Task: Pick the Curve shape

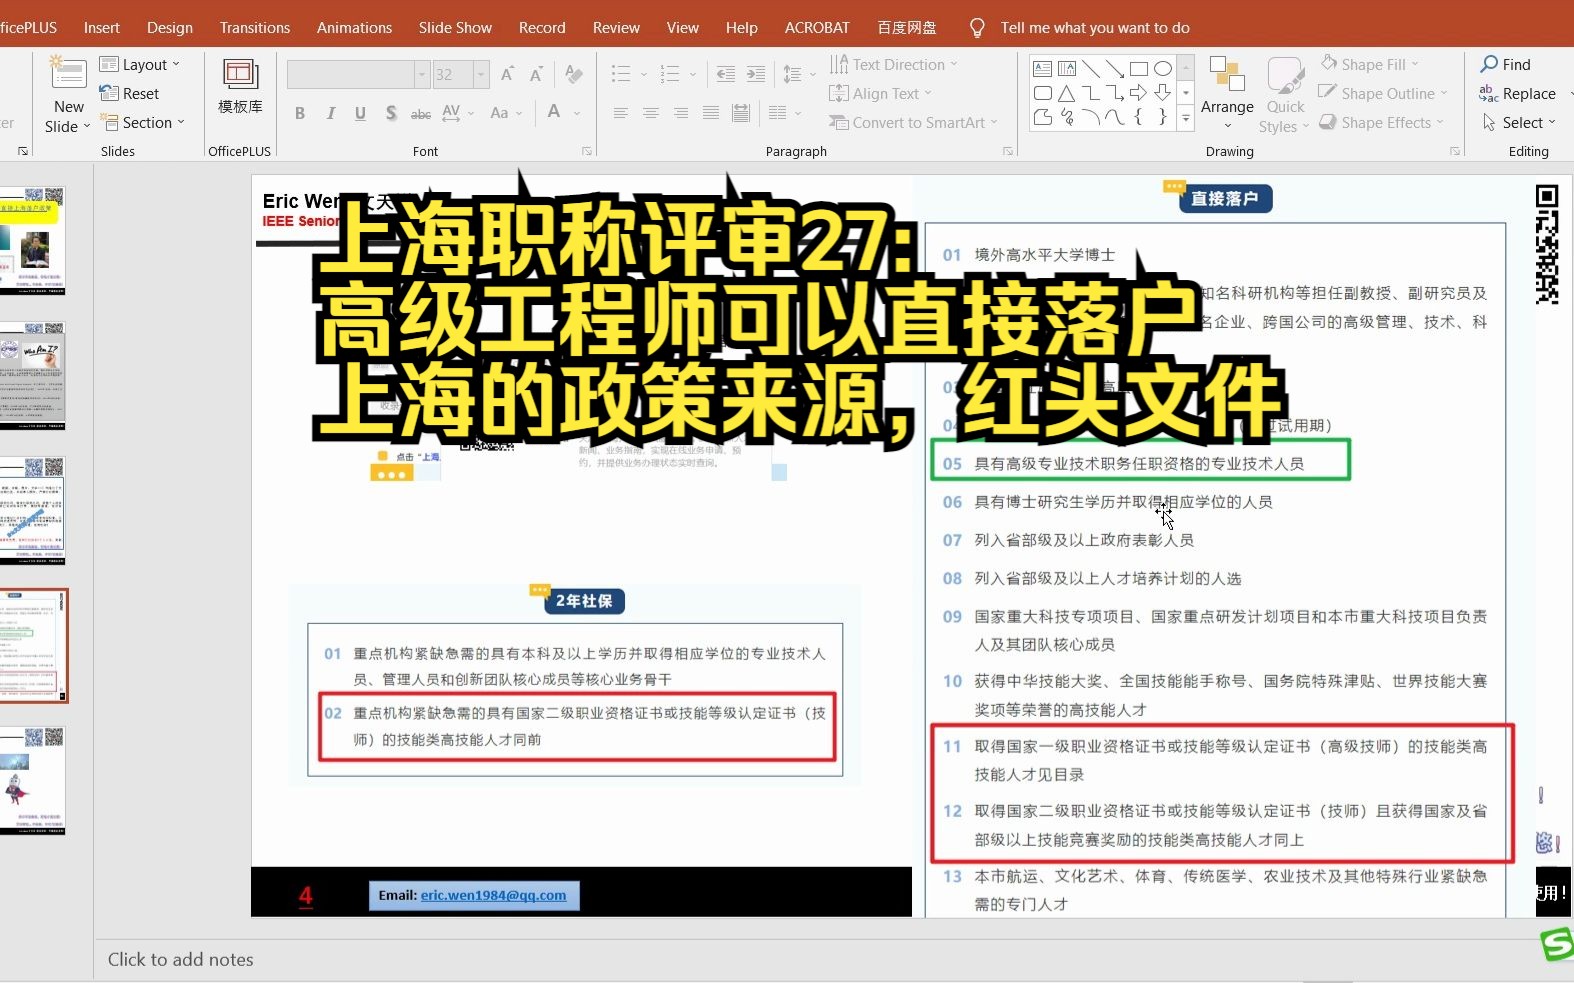Action: [x=1115, y=117]
